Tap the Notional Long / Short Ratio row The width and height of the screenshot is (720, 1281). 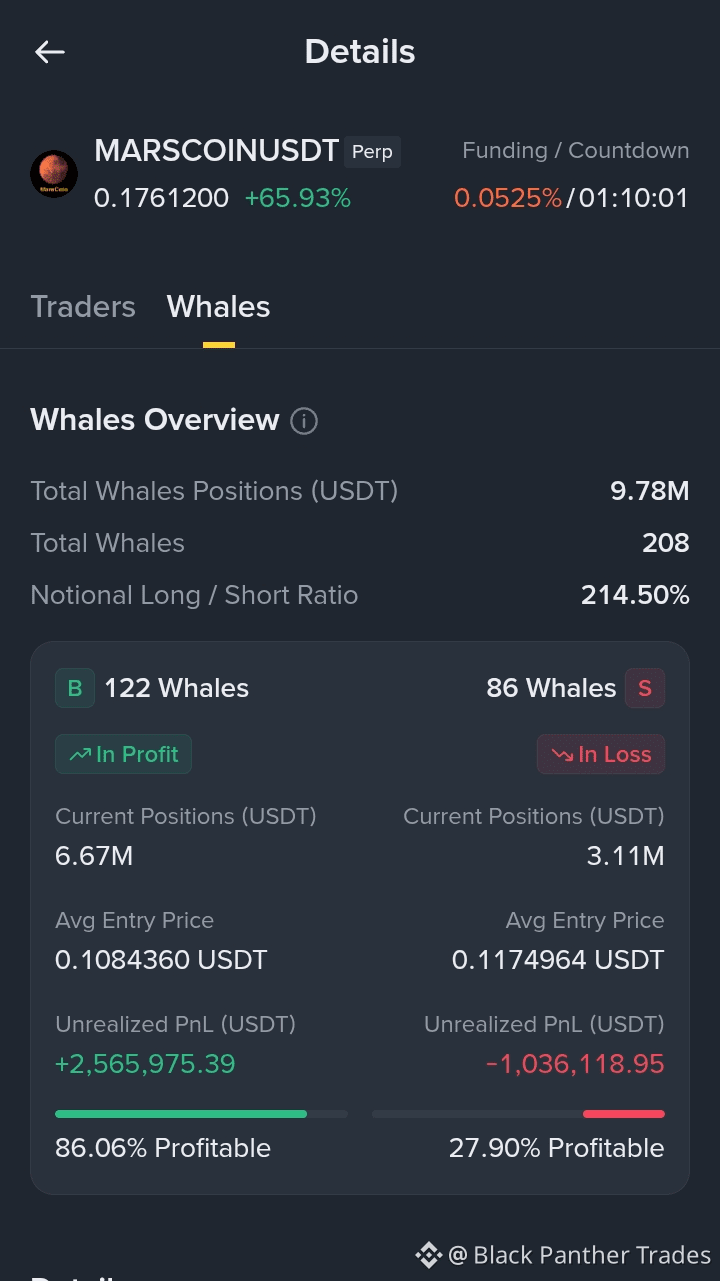[360, 595]
